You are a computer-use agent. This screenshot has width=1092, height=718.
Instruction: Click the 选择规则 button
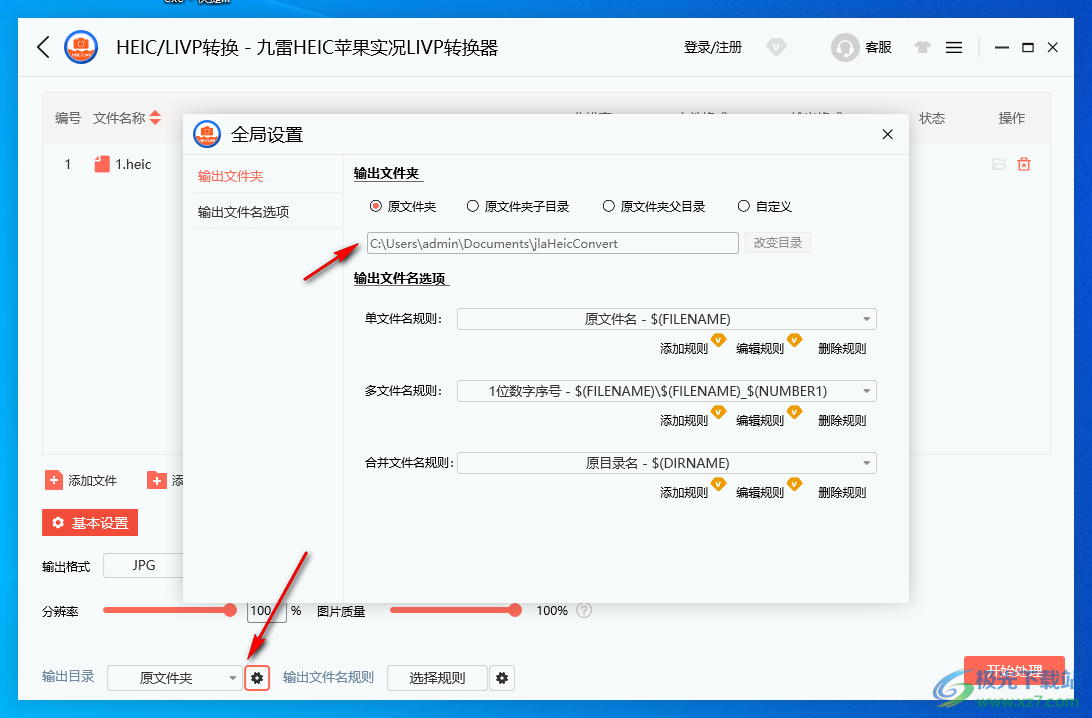437,678
